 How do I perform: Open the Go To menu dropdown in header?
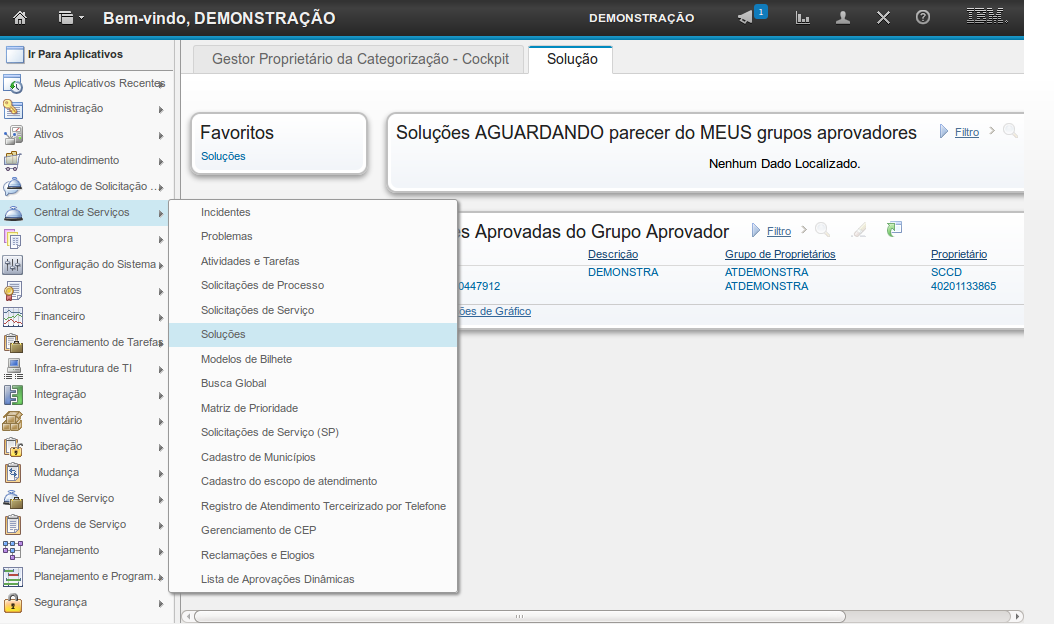pyautogui.click(x=71, y=18)
